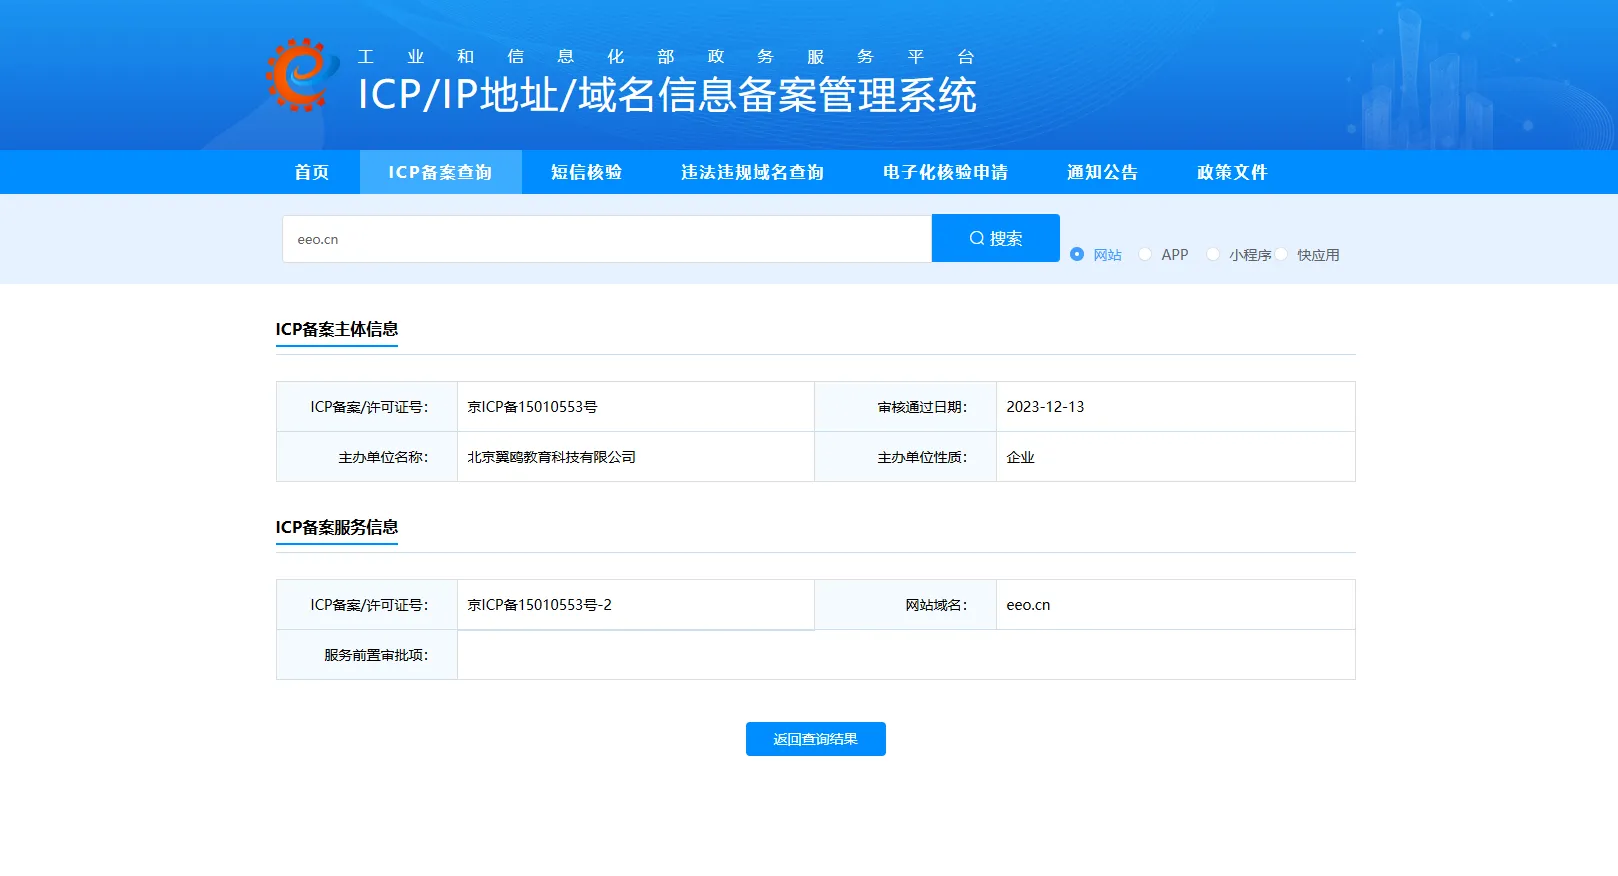Choose the 小程序 radio option

[x=1213, y=254]
